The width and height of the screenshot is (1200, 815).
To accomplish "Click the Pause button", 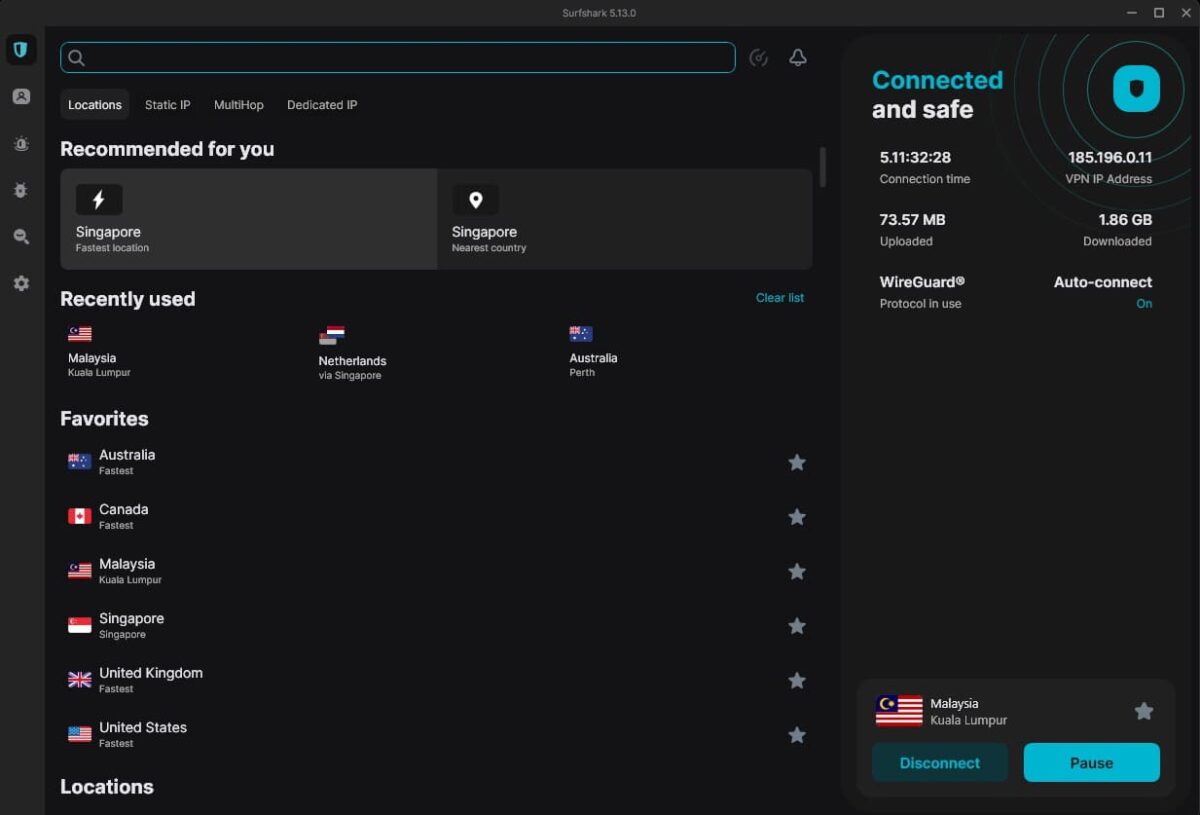I will pyautogui.click(x=1092, y=762).
